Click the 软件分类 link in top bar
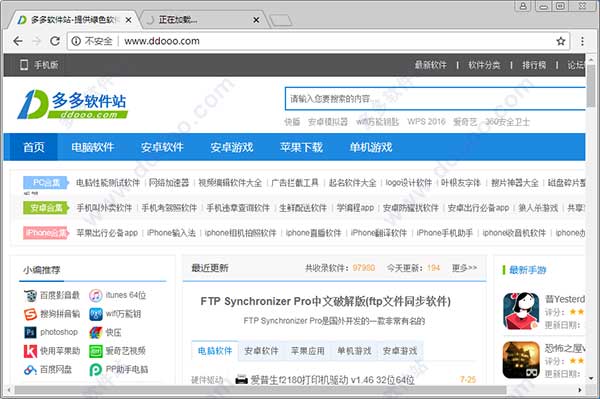The image size is (600, 399). [x=484, y=65]
